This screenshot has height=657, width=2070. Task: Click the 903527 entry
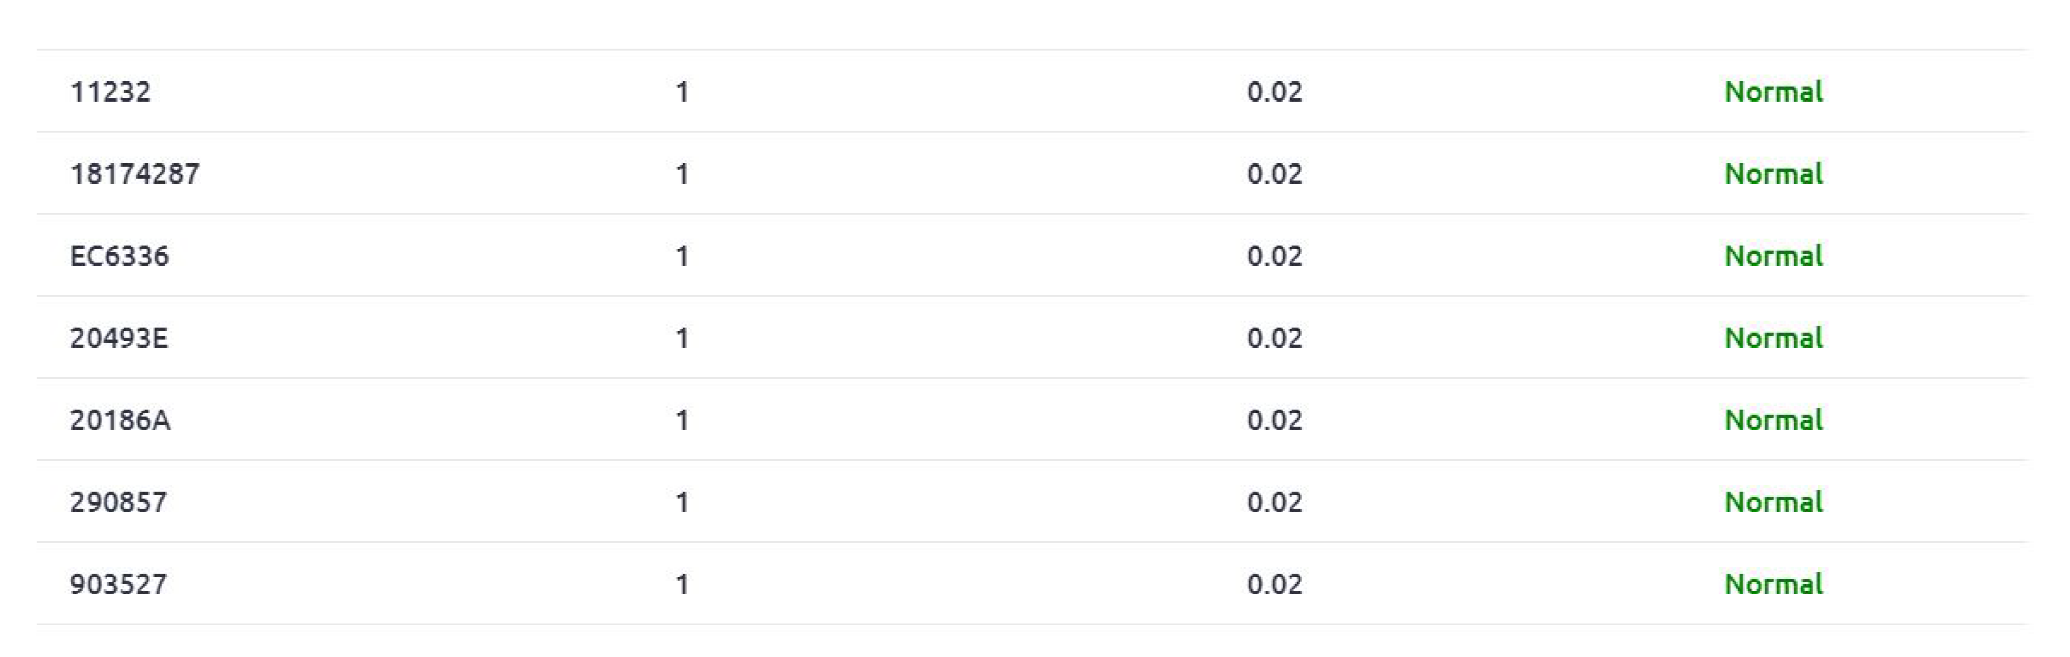click(x=118, y=584)
